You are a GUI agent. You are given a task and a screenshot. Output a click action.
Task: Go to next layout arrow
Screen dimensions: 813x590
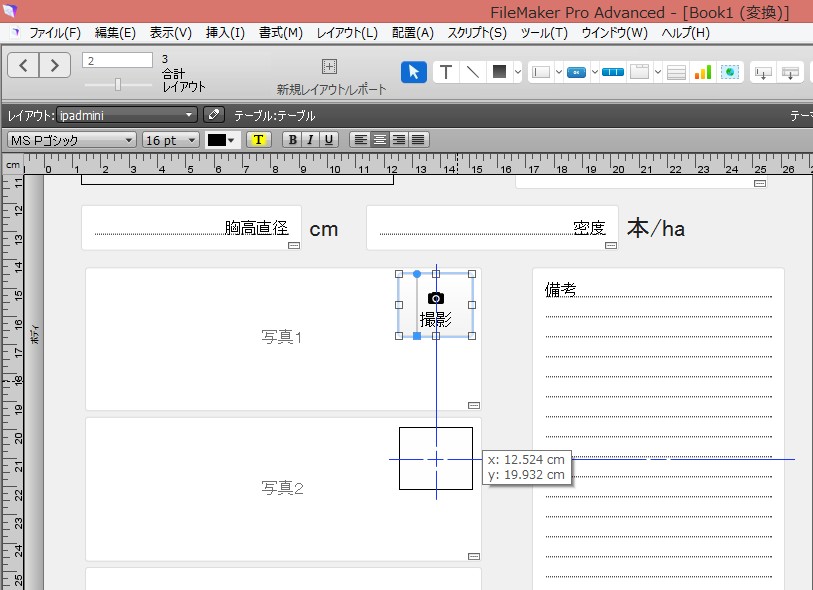tap(55, 66)
